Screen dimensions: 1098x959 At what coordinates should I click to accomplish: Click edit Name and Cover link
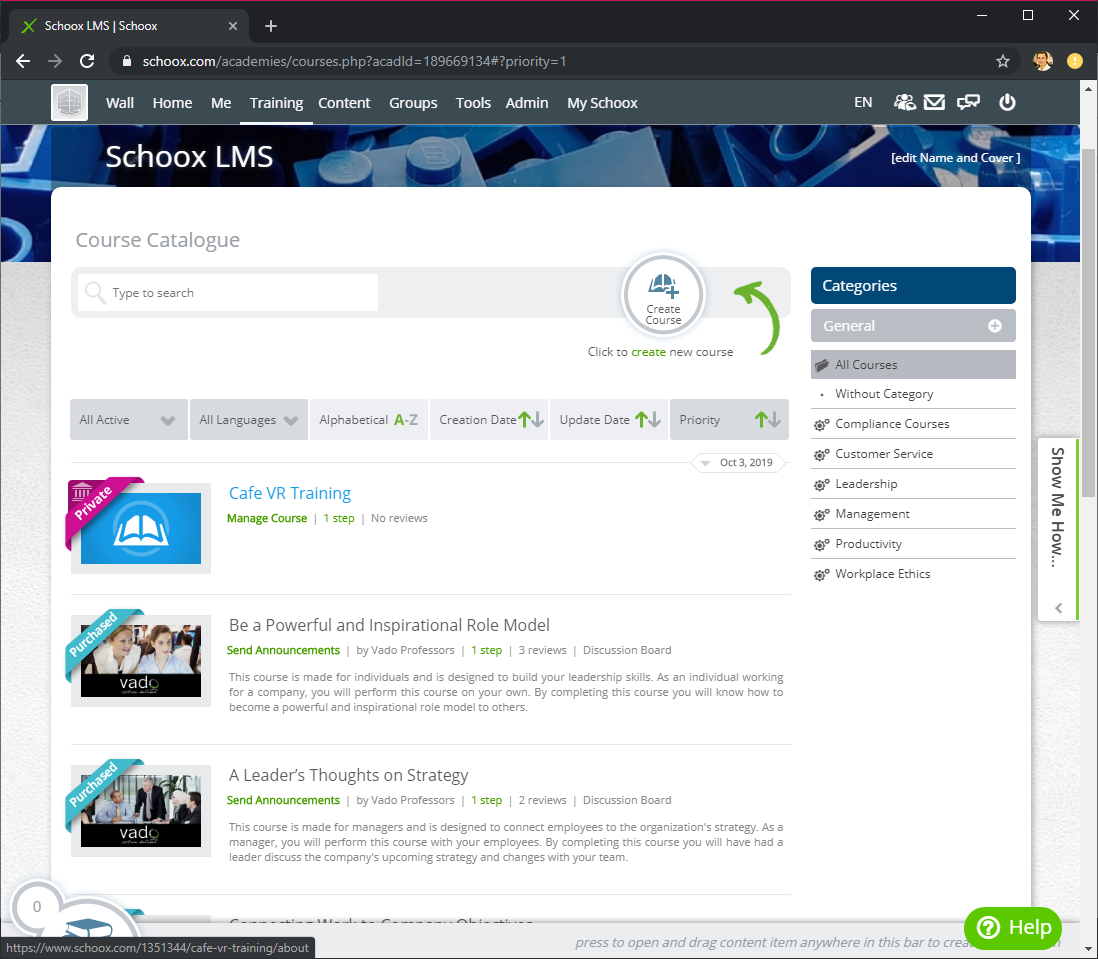coord(955,158)
